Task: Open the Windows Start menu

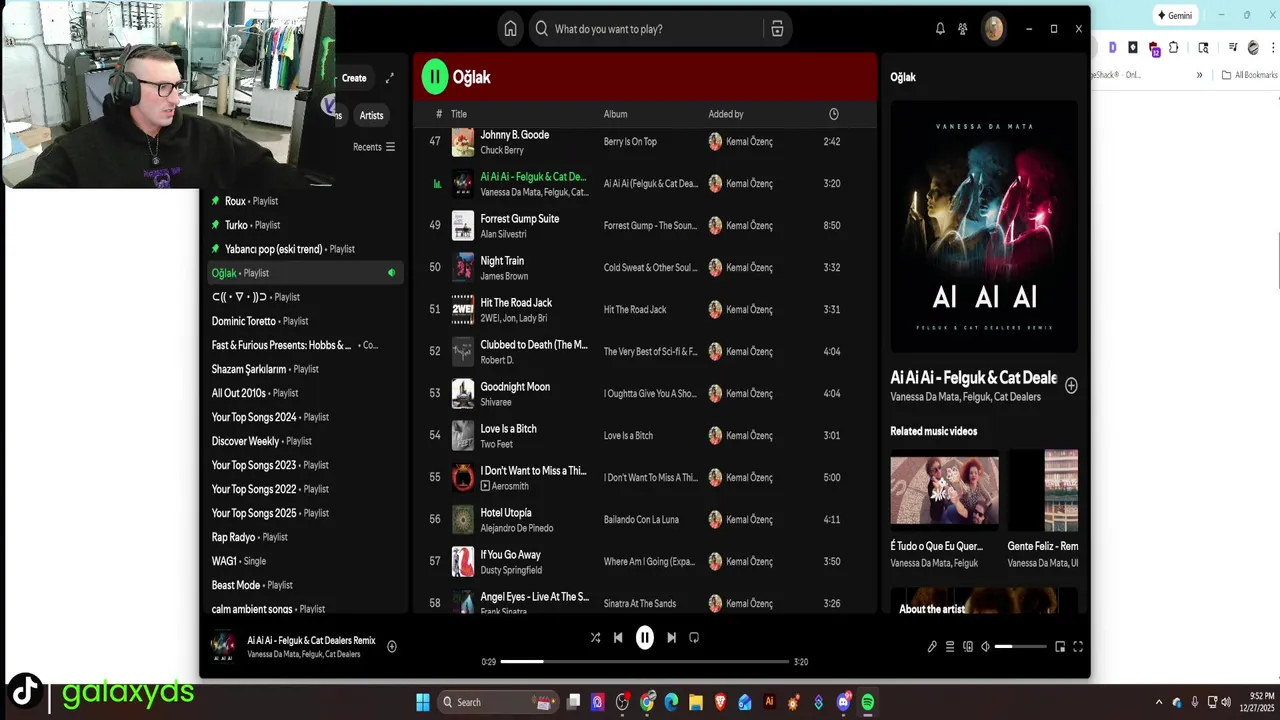Action: click(423, 702)
